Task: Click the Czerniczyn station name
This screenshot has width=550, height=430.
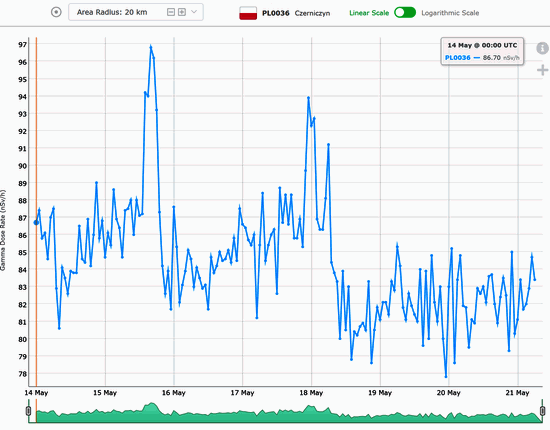Action: [312, 13]
